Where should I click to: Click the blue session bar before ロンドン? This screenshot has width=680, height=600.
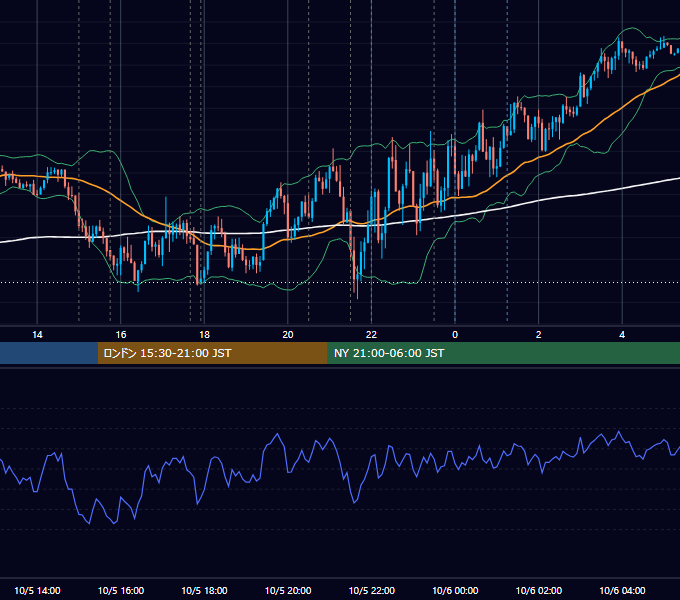49,353
